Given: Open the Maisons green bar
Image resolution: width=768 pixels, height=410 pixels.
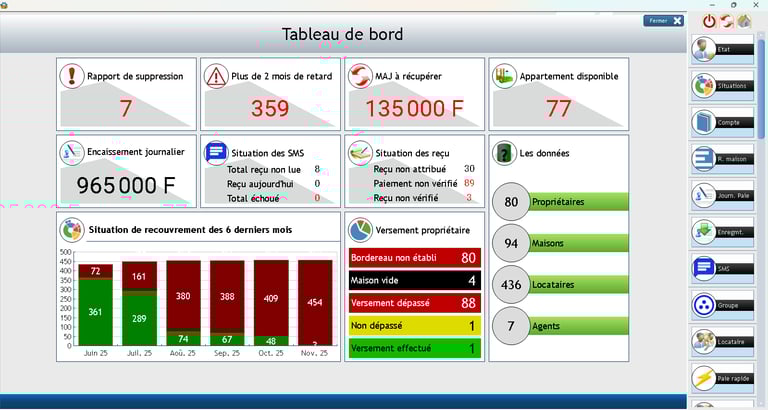Looking at the screenshot, I should [x=578, y=243].
